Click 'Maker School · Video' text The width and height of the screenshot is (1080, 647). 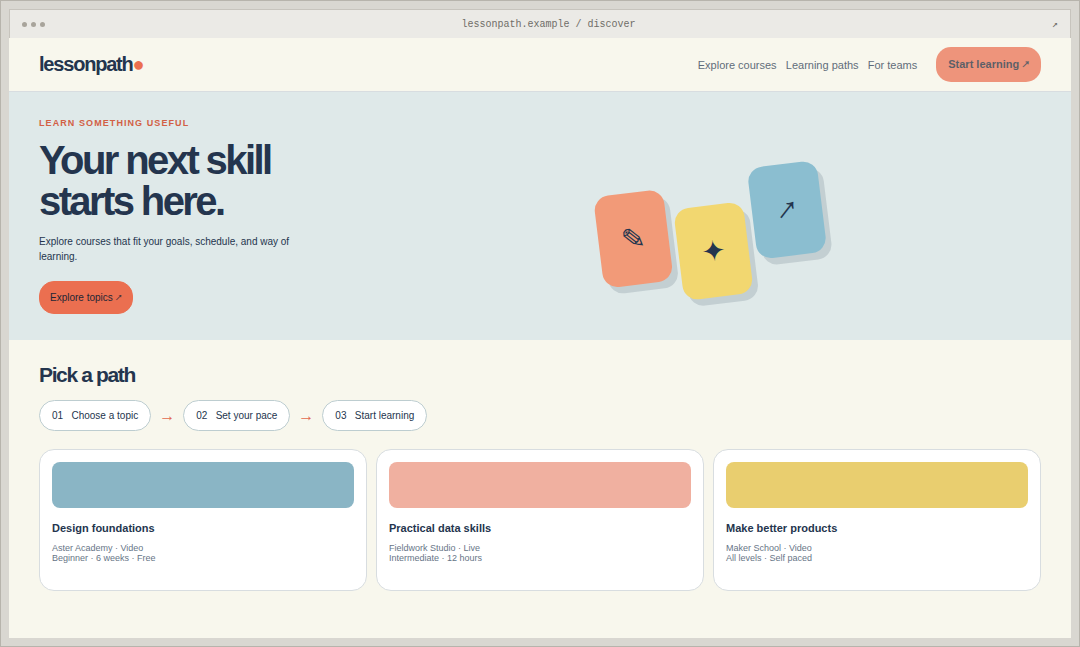click(x=769, y=548)
